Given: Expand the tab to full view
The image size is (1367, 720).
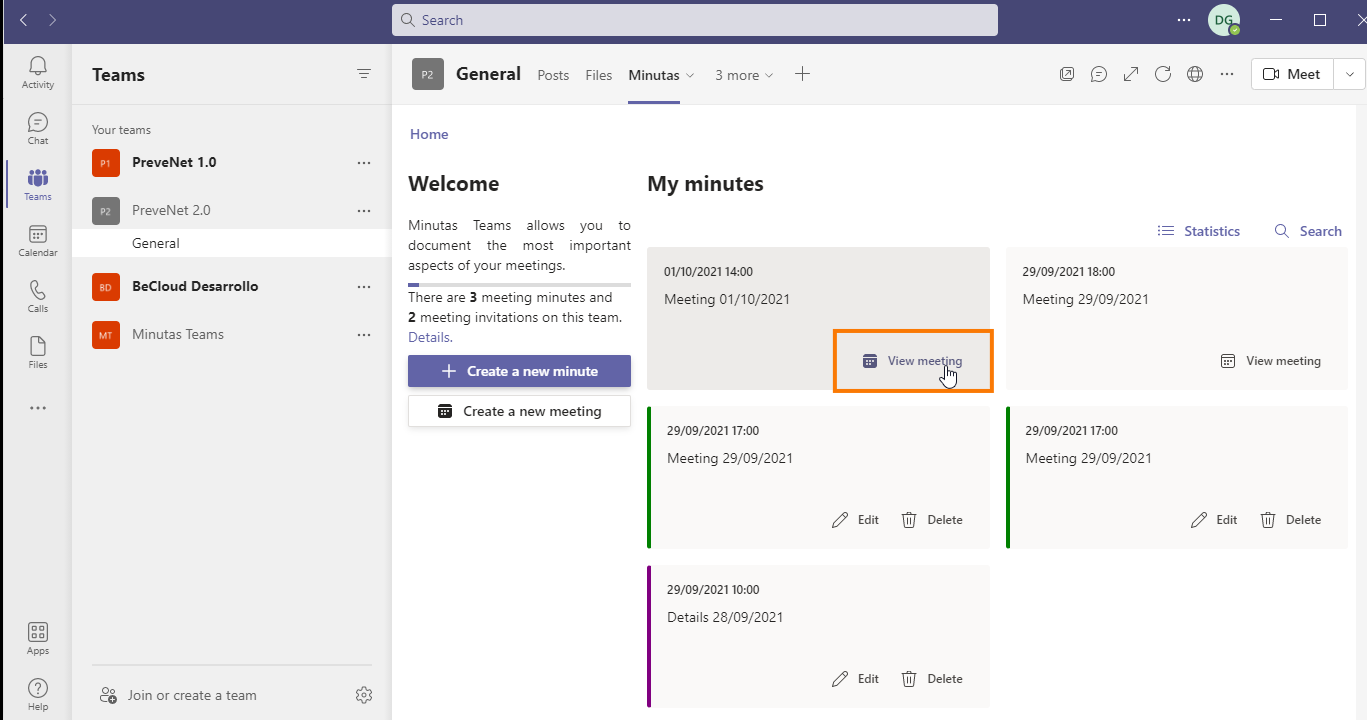Looking at the screenshot, I should pyautogui.click(x=1131, y=74).
